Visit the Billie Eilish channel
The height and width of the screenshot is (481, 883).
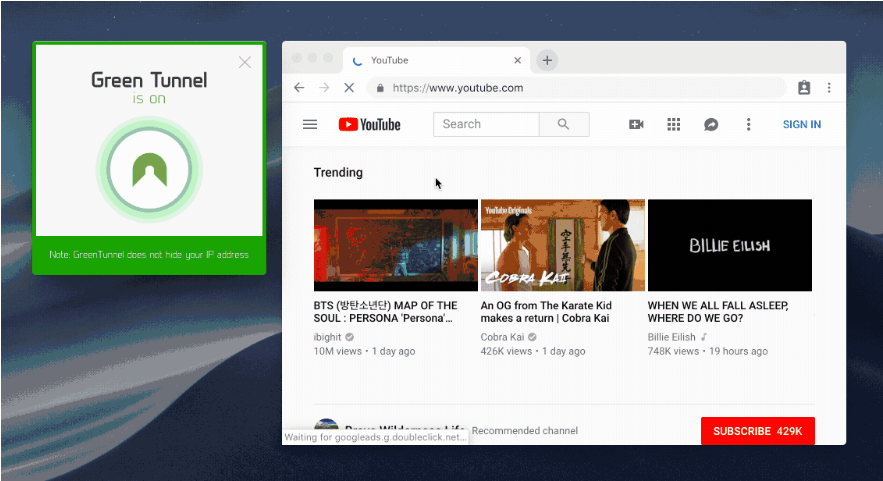coord(671,337)
